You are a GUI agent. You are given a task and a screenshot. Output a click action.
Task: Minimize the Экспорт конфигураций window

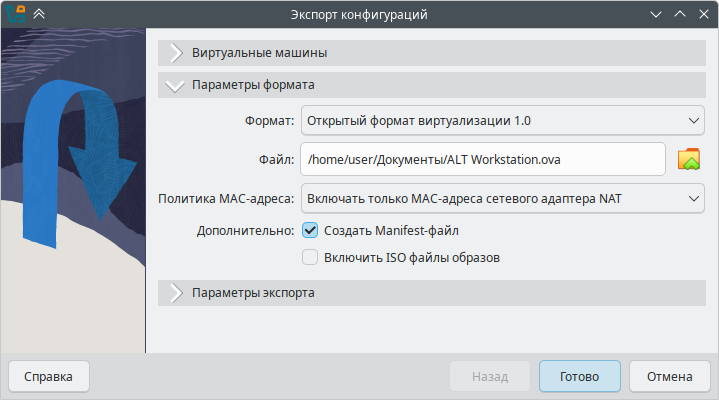656,14
